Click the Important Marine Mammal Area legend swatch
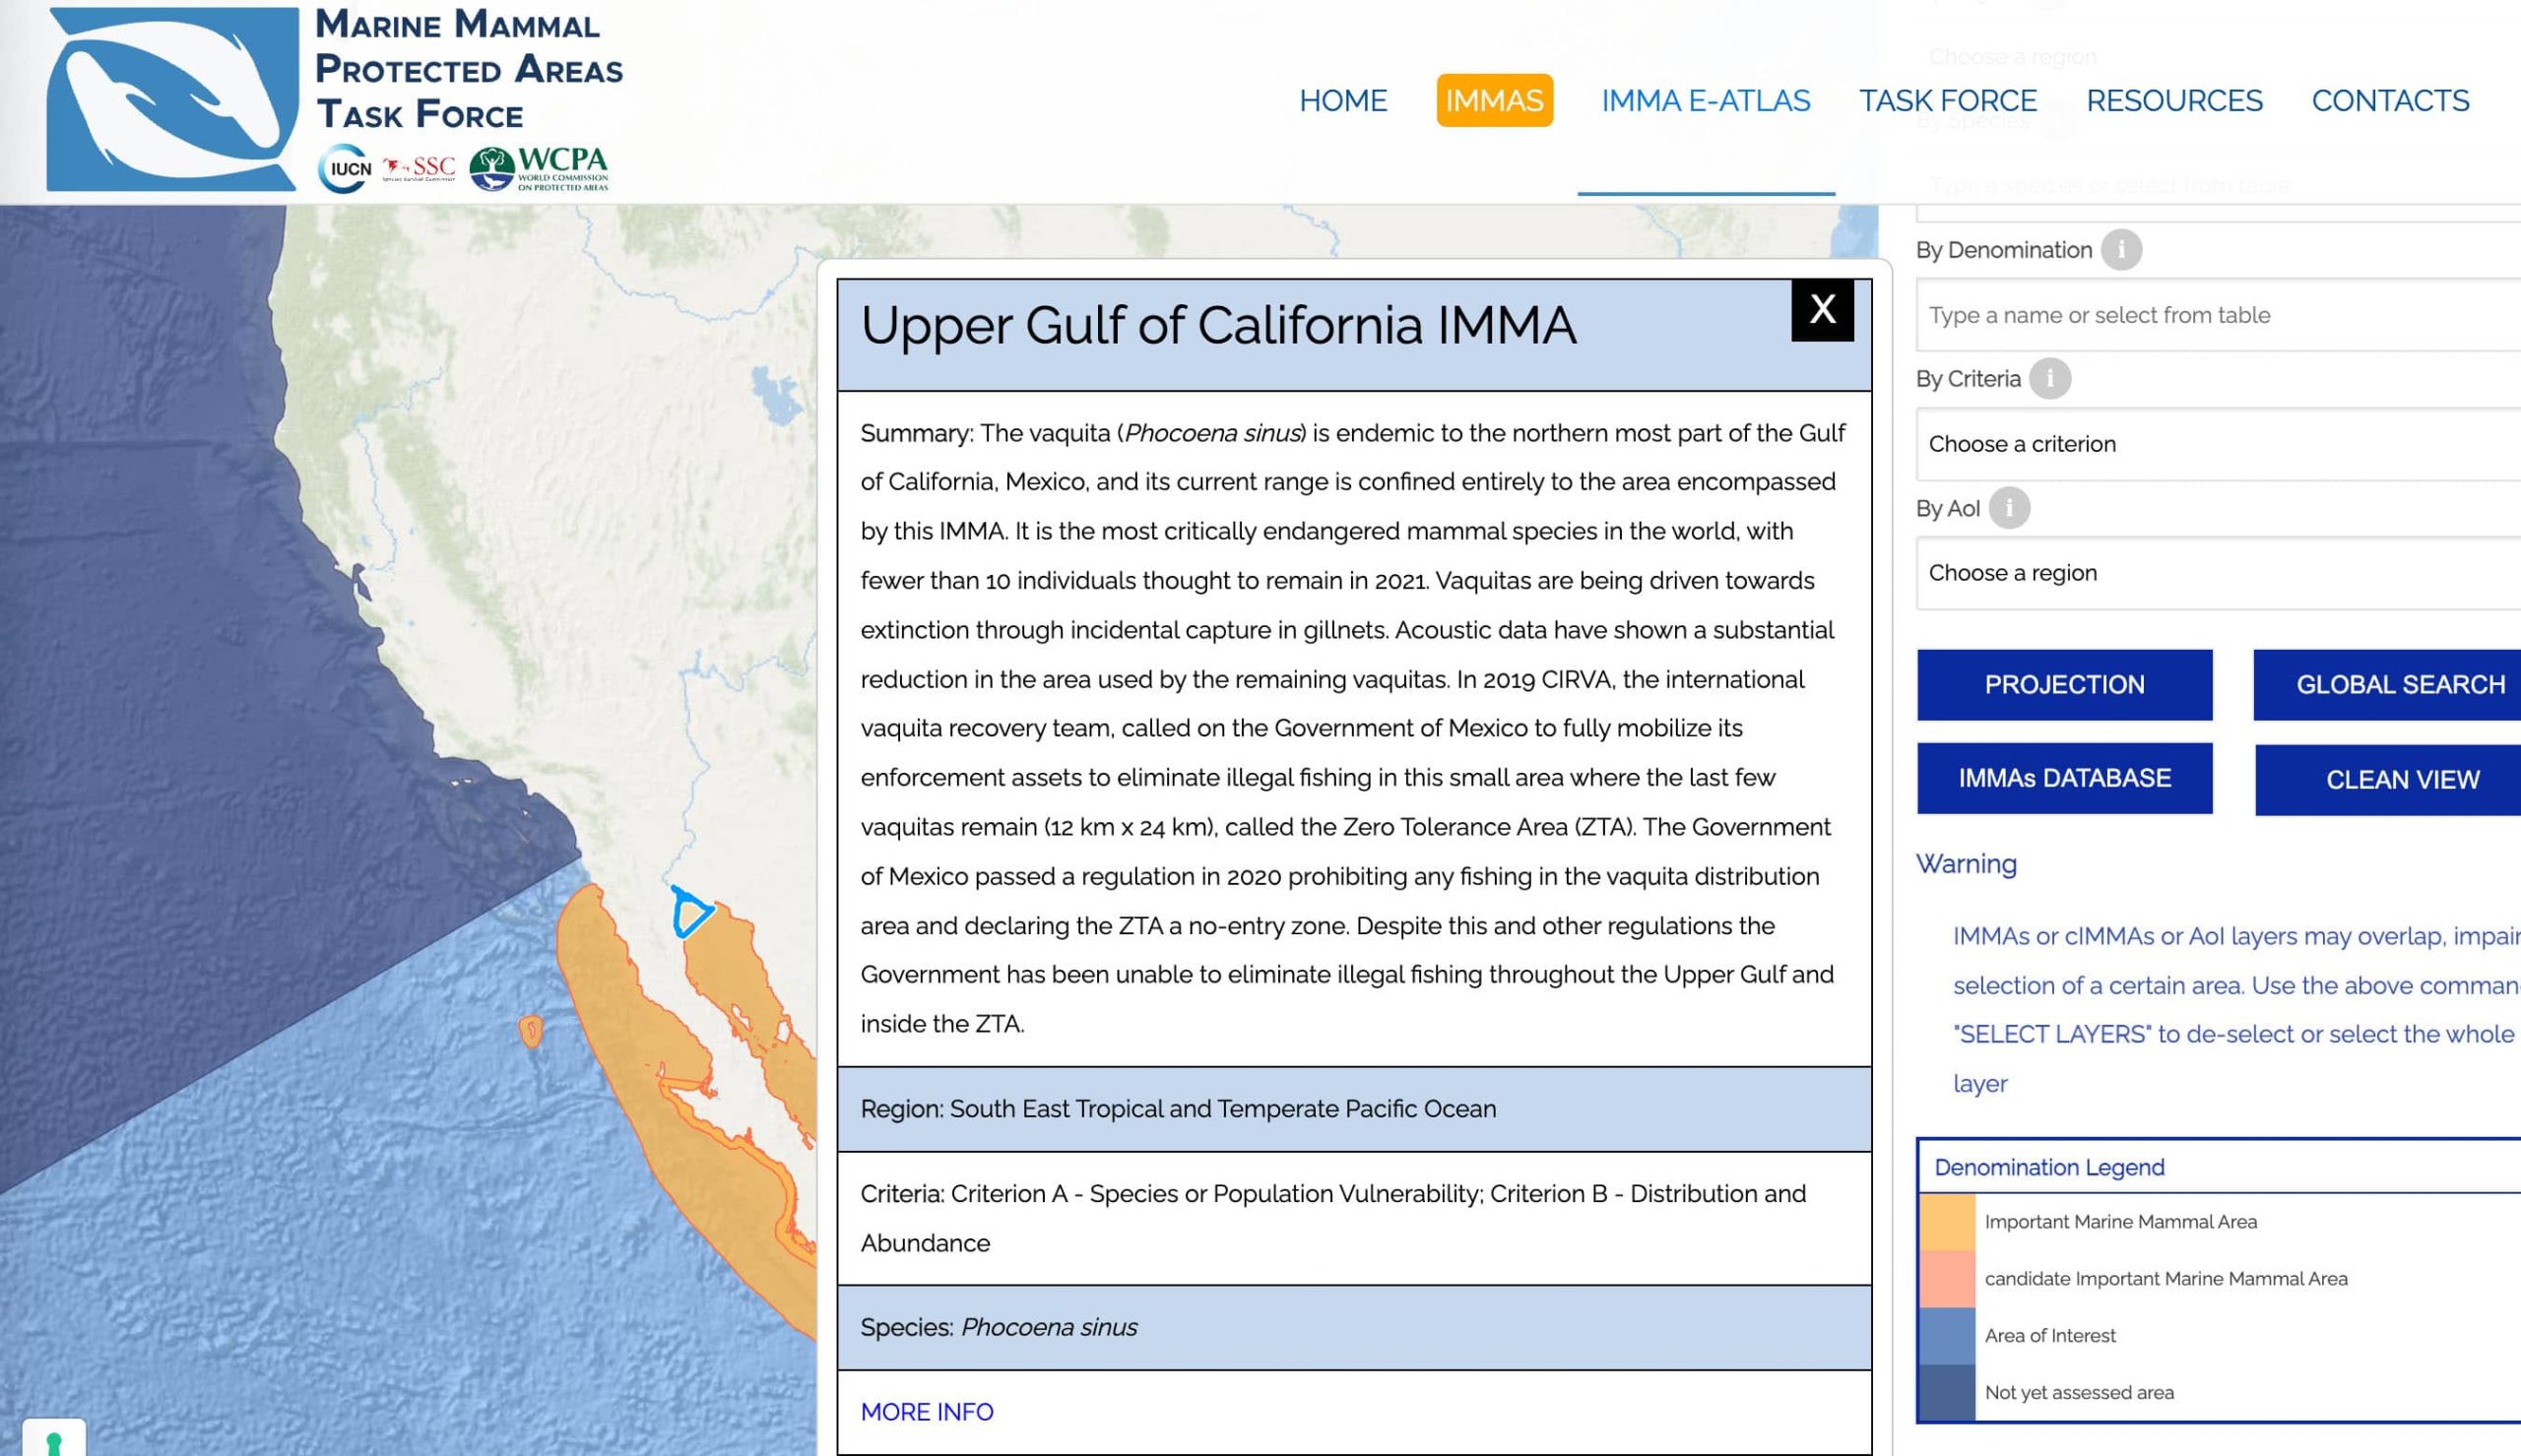This screenshot has height=1456, width=2521. [1947, 1222]
